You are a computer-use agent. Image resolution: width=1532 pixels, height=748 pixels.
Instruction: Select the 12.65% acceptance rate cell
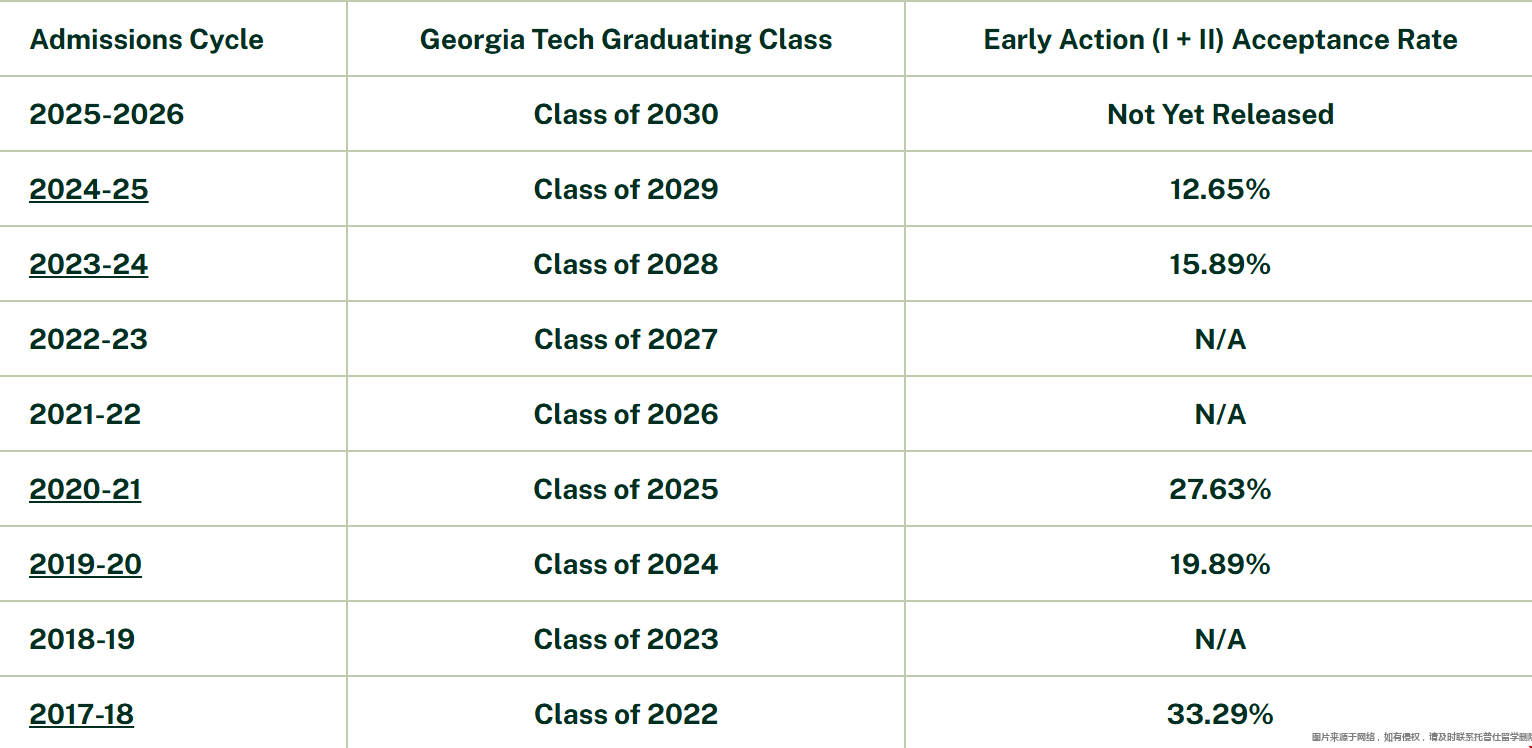tap(1220, 190)
